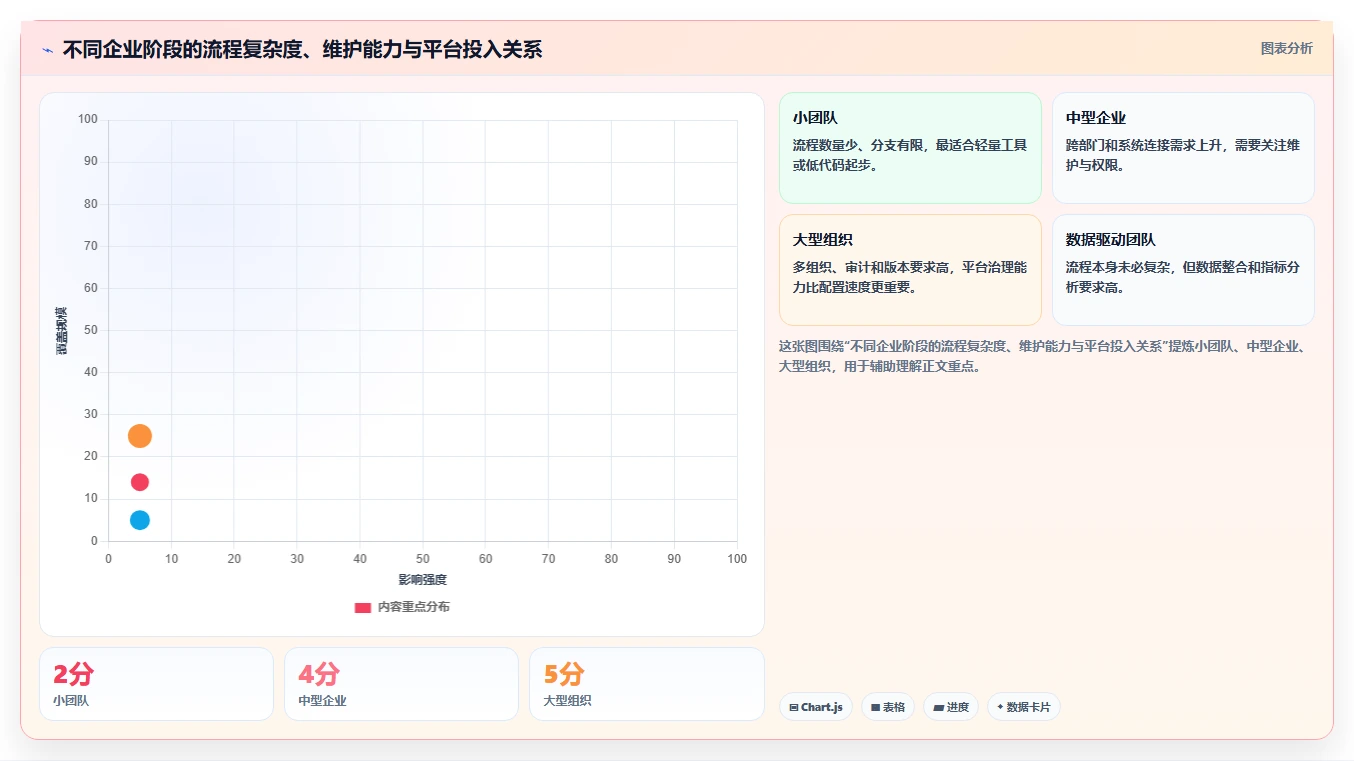
Task: Click the 多组织、审计 description text
Action: click(x=910, y=277)
